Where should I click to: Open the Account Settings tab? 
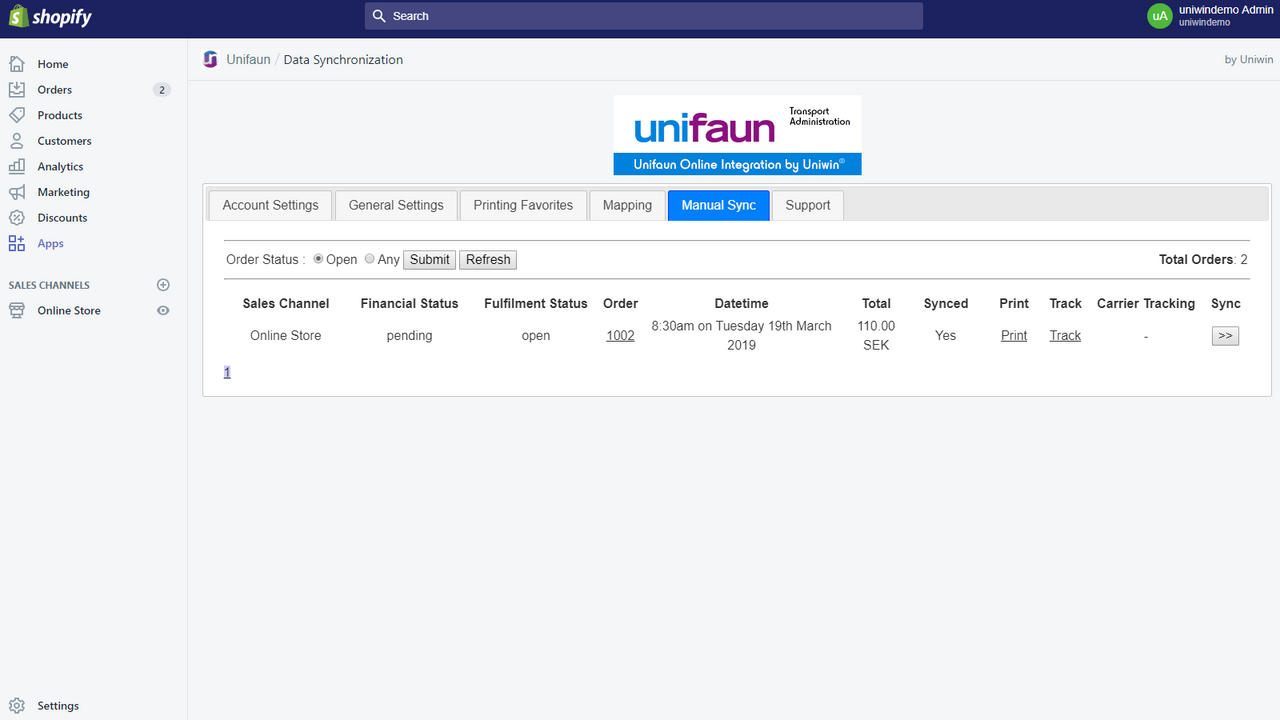[270, 205]
